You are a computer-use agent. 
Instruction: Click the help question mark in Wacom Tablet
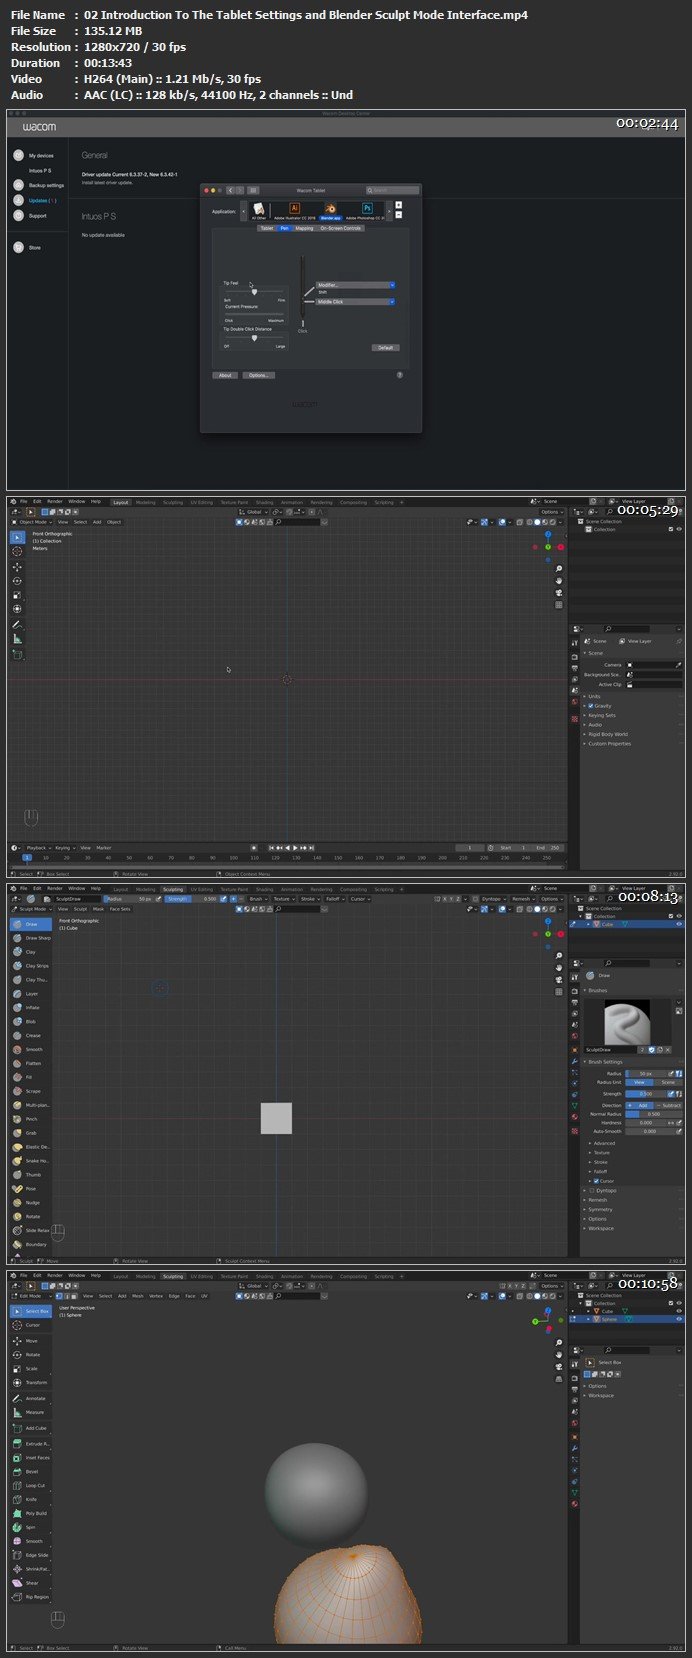click(400, 375)
